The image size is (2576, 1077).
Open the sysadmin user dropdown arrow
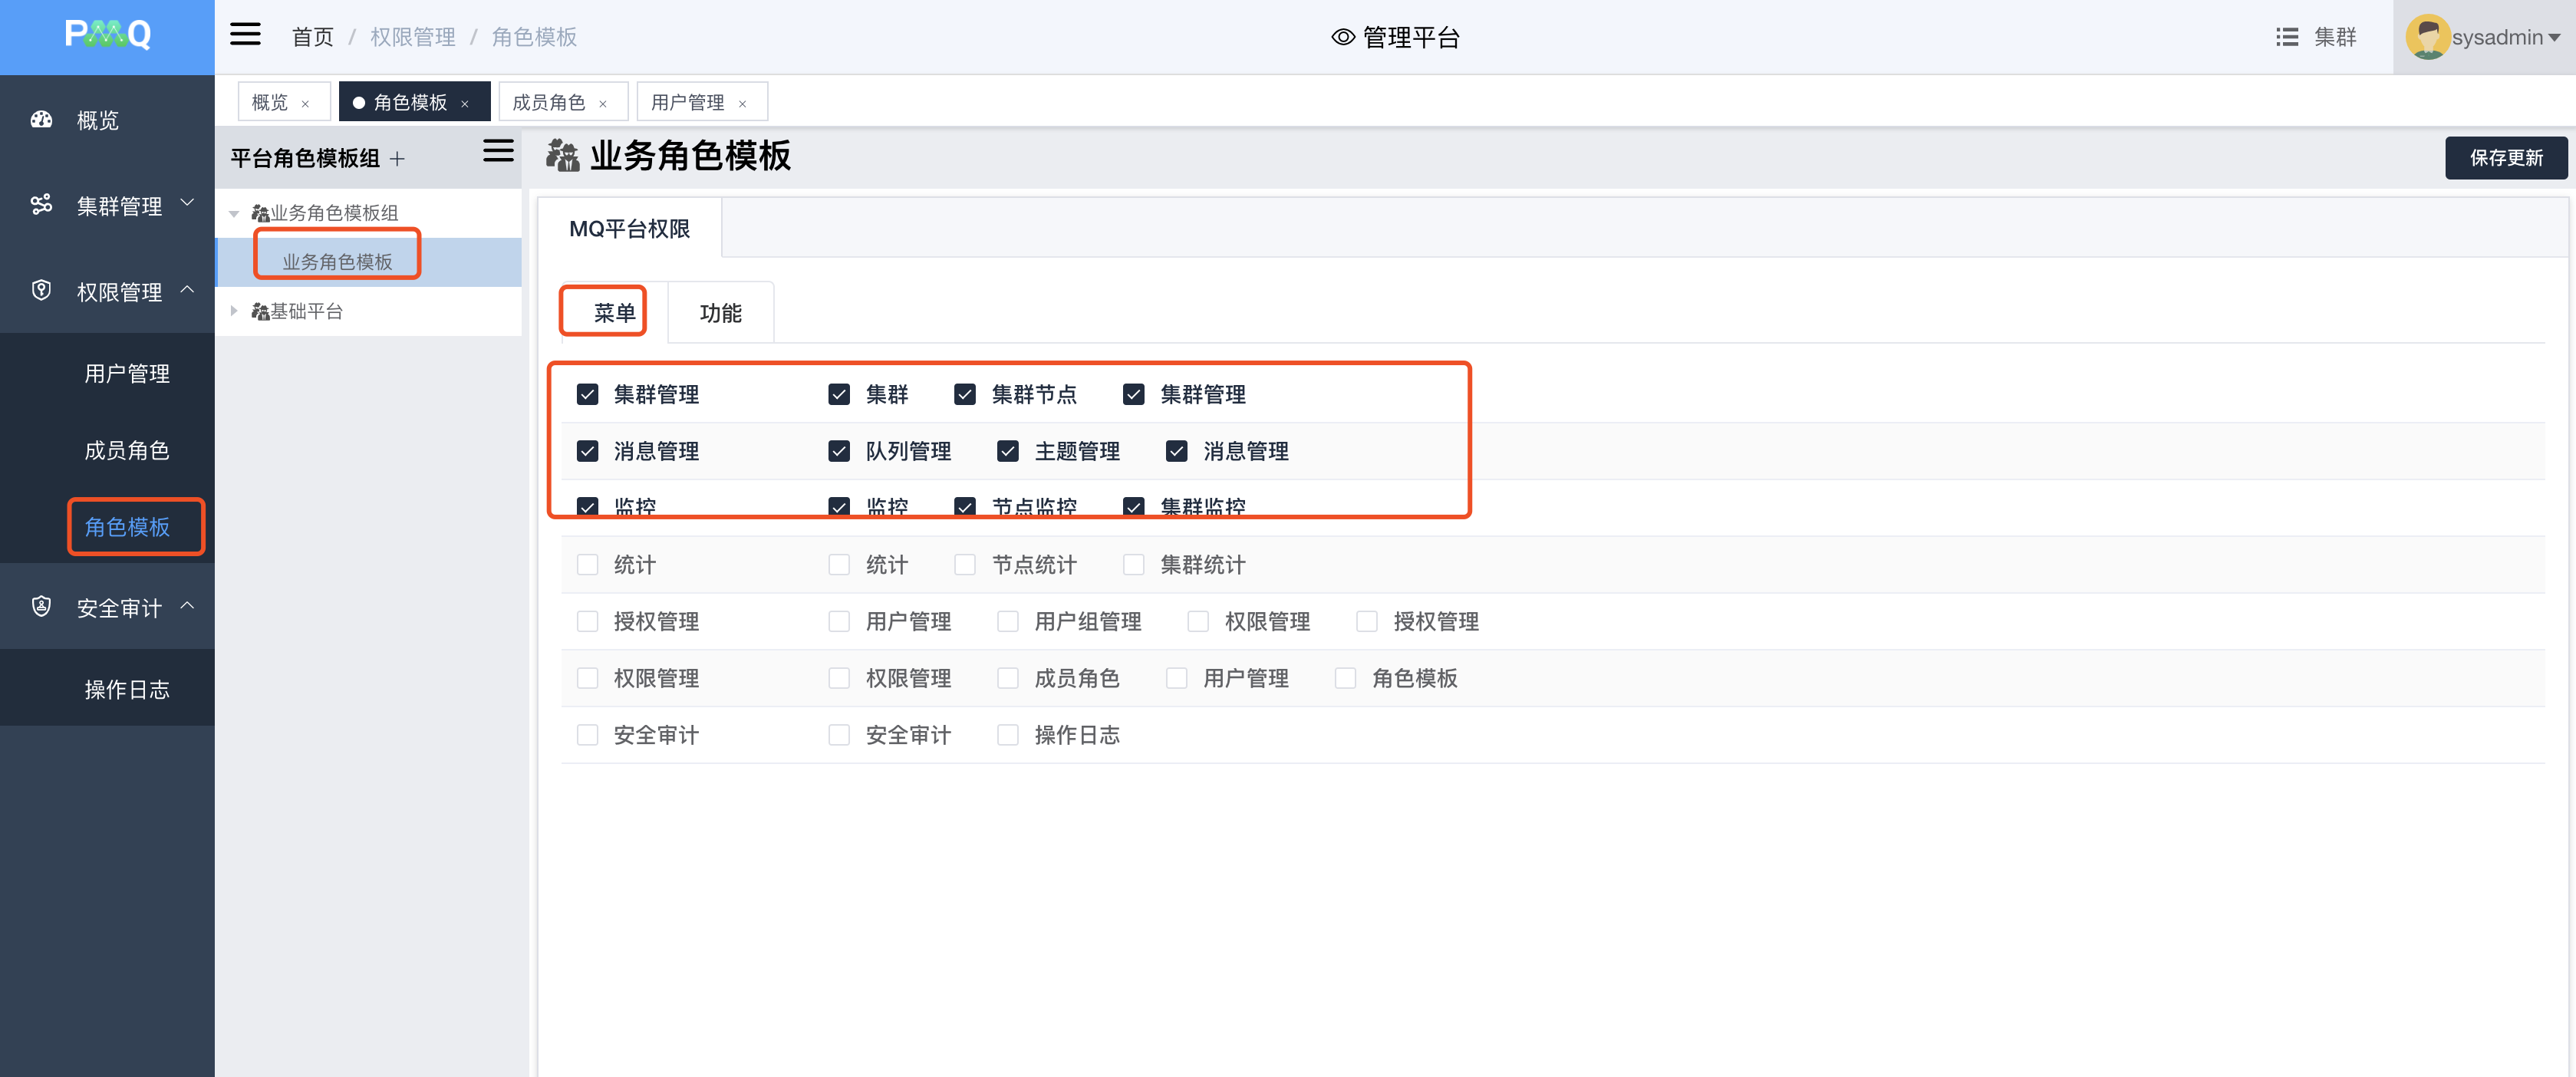point(2554,38)
